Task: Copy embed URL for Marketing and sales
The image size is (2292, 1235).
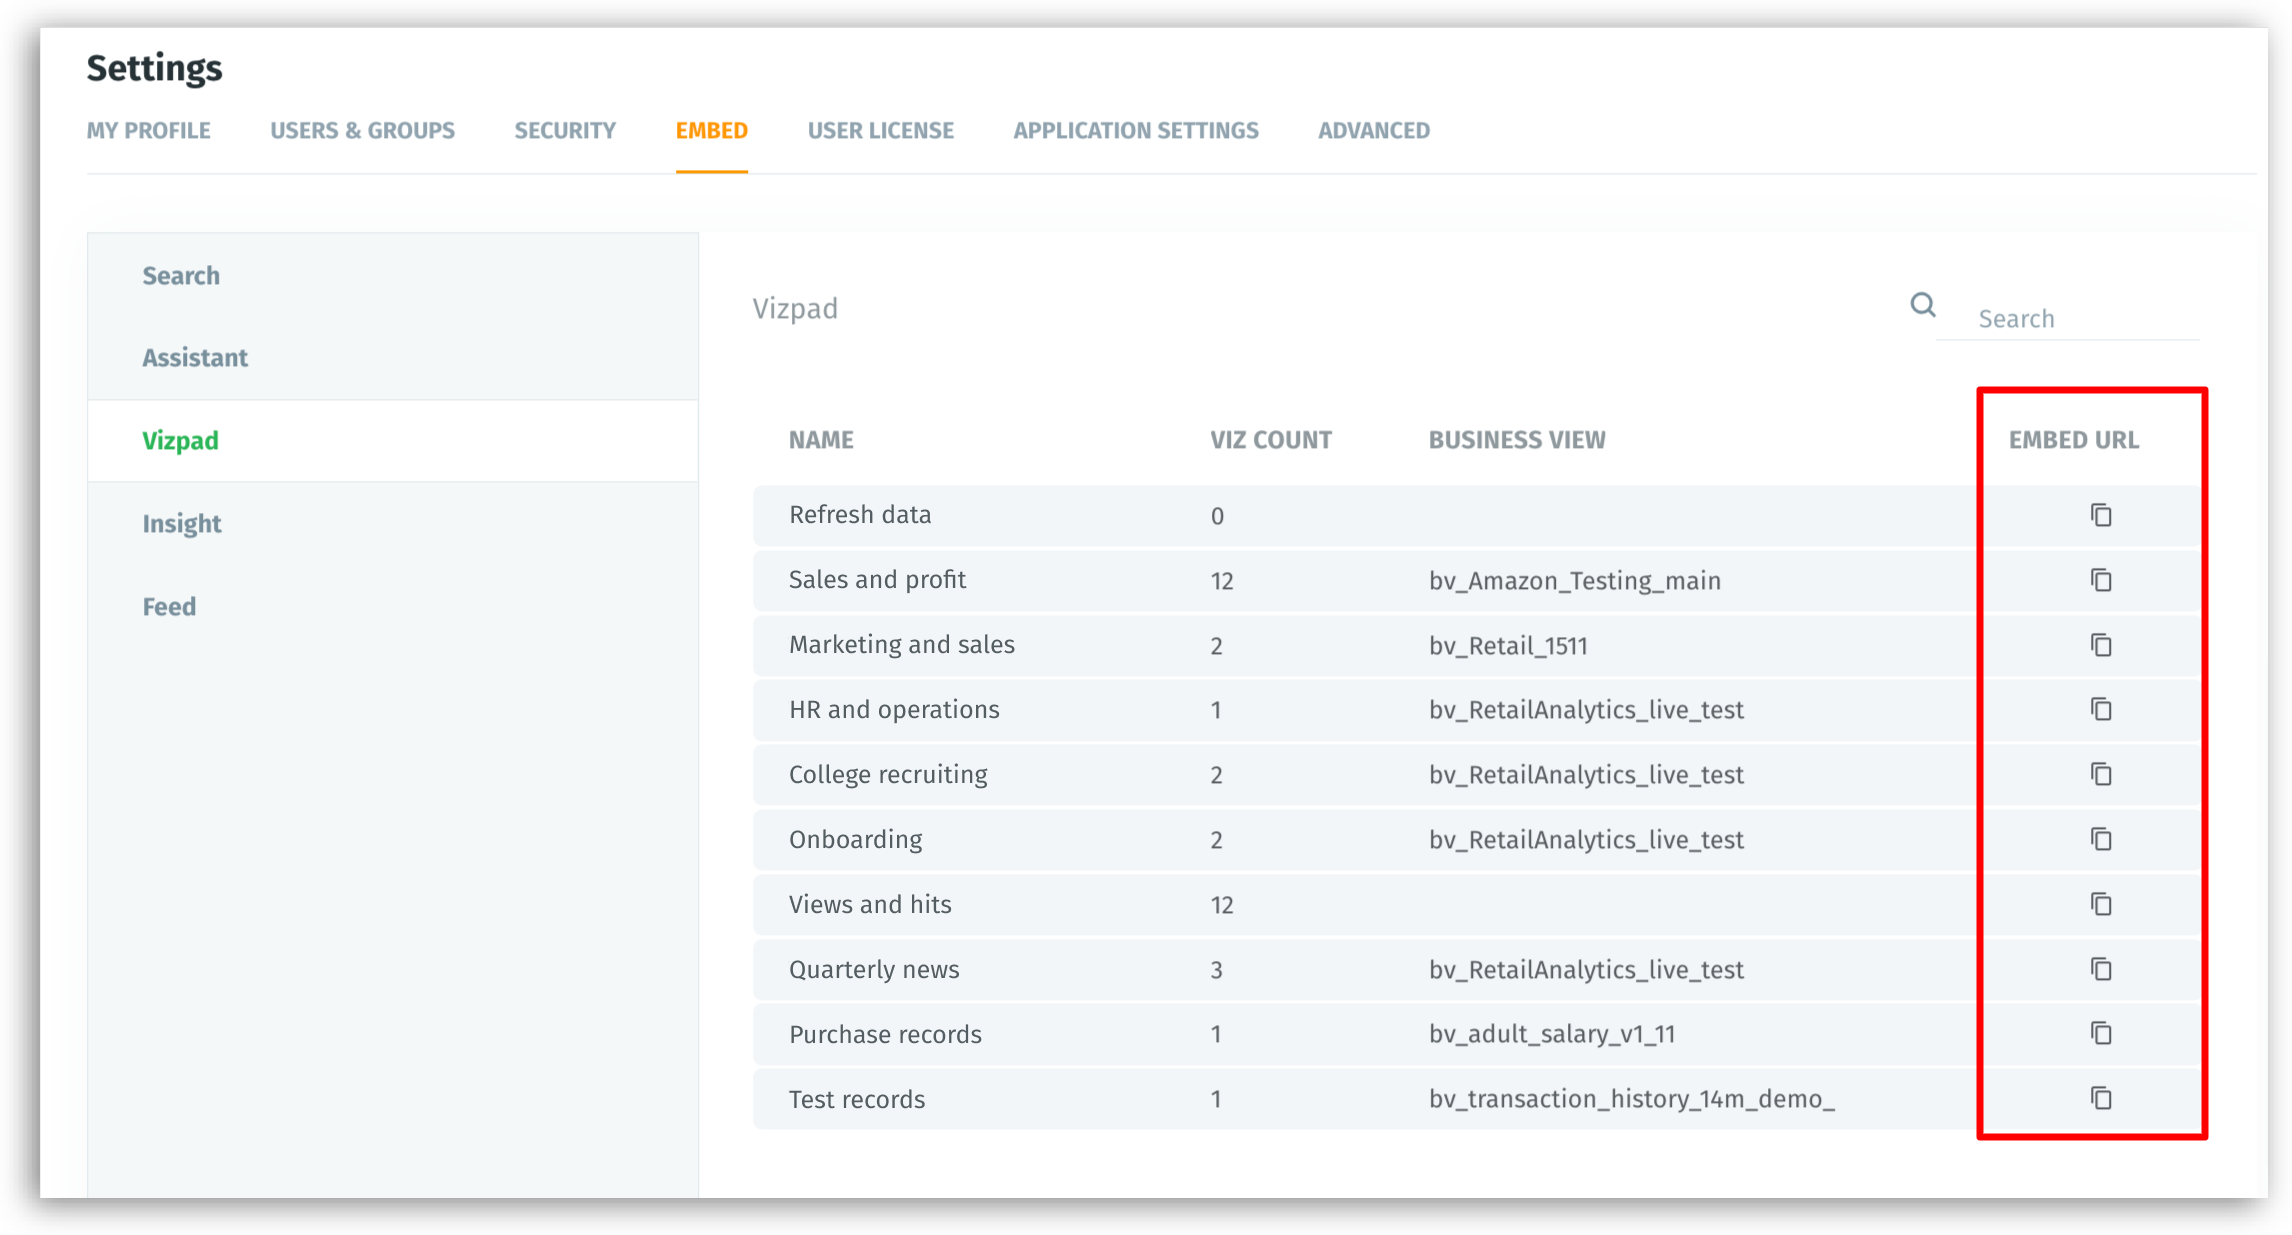Action: pos(2101,645)
